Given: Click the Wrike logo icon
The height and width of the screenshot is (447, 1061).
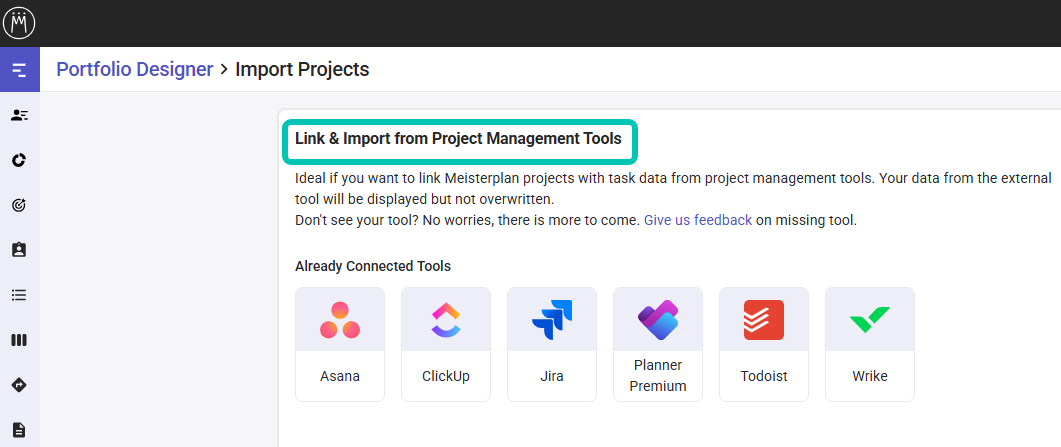Looking at the screenshot, I should (x=870, y=320).
